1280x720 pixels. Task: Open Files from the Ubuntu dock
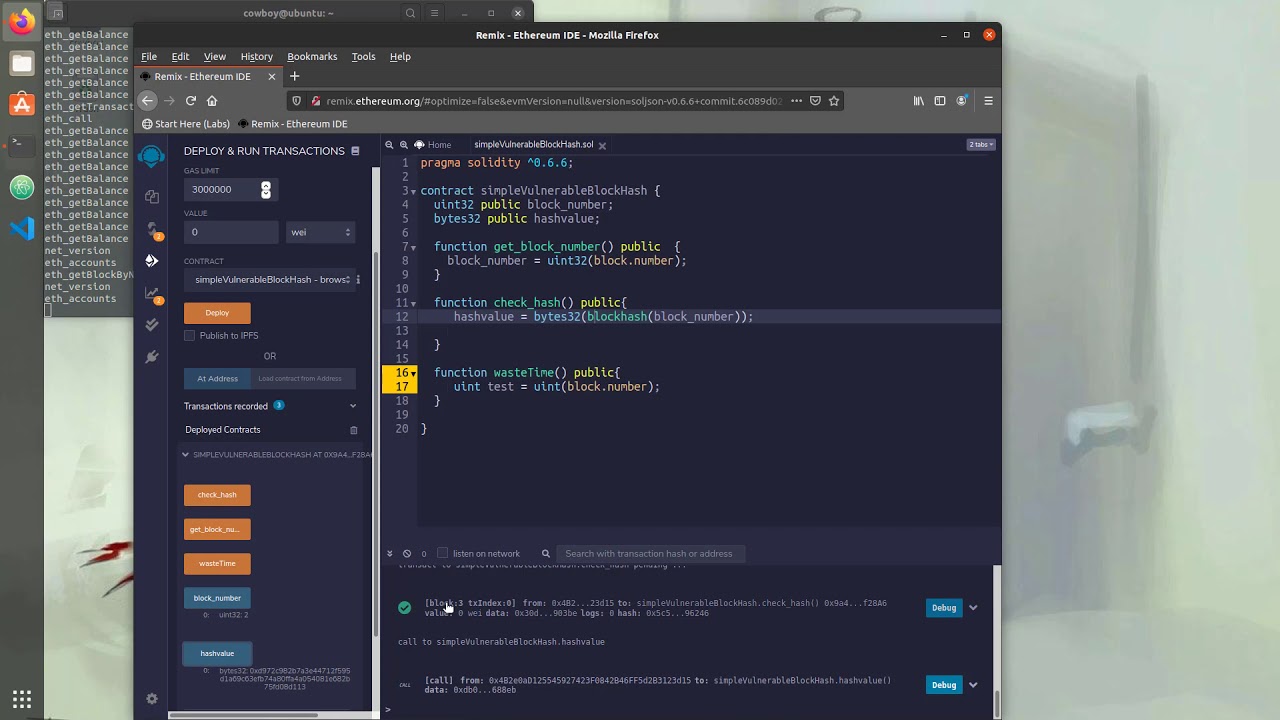click(x=22, y=63)
